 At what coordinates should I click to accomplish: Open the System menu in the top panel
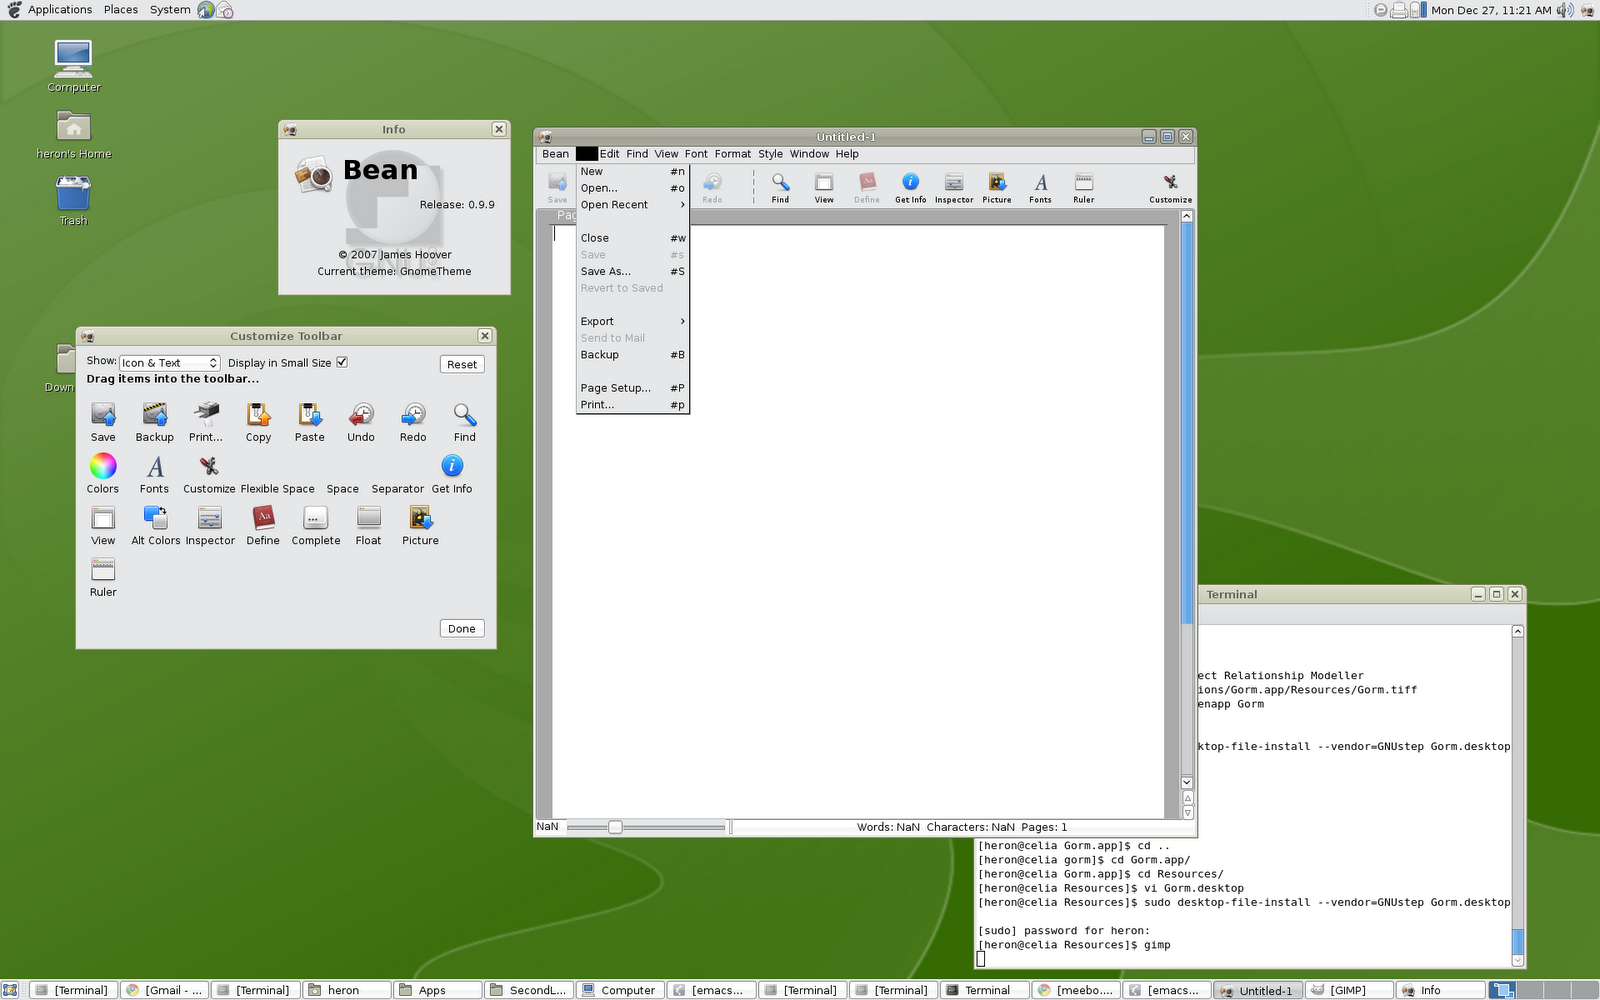coord(170,10)
